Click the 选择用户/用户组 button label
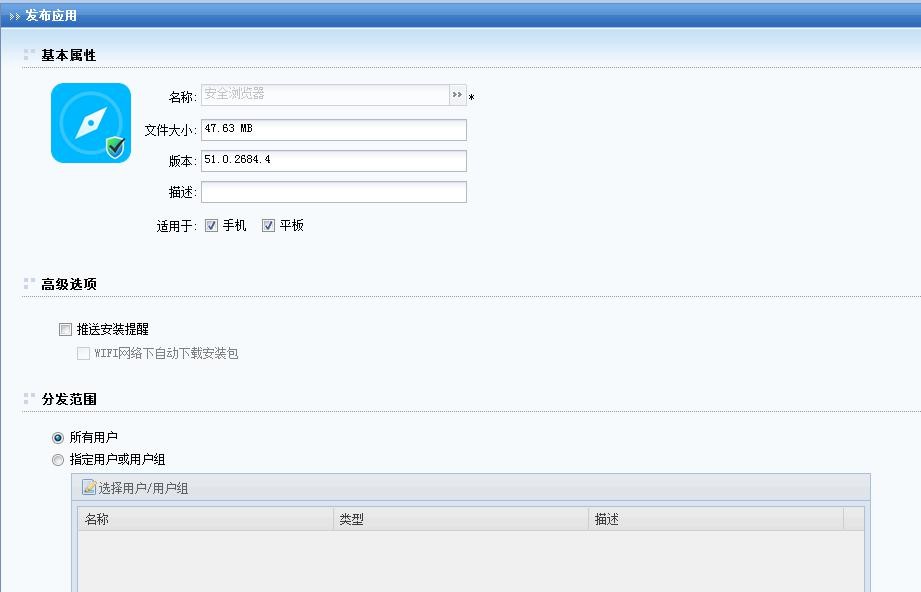Screen dimensions: 921x592 [143, 489]
